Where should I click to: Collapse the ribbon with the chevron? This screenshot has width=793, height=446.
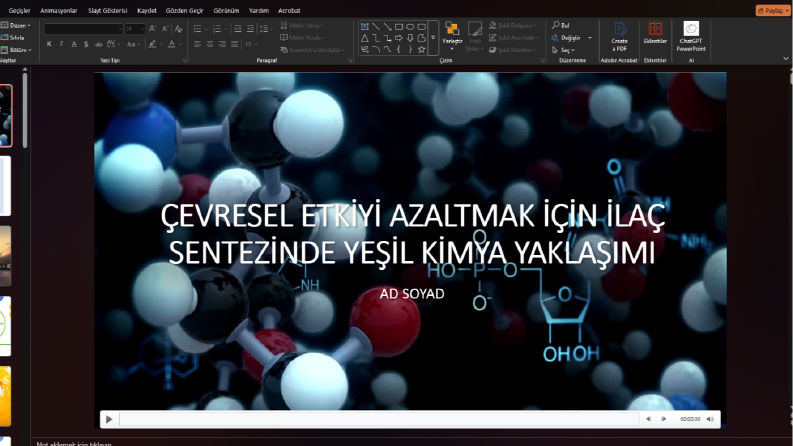tap(785, 58)
